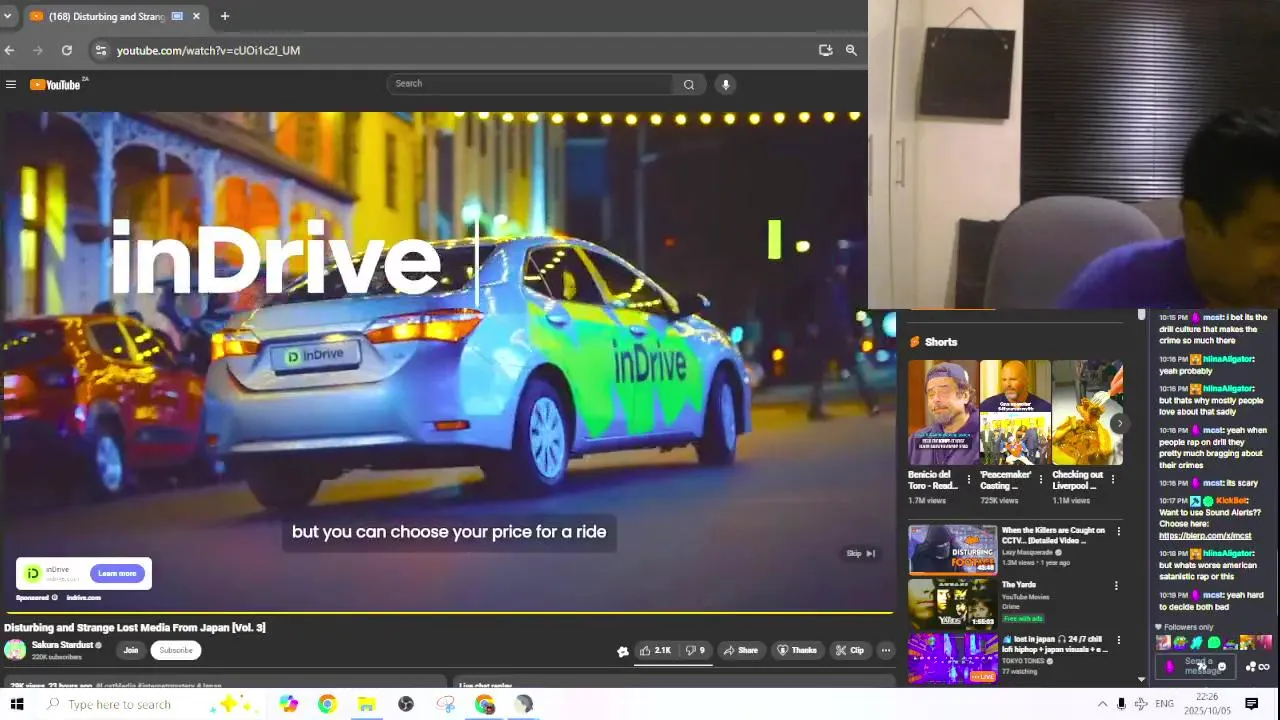Open Sakura Stardust channel avatar
The width and height of the screenshot is (1280, 720).
(x=15, y=650)
